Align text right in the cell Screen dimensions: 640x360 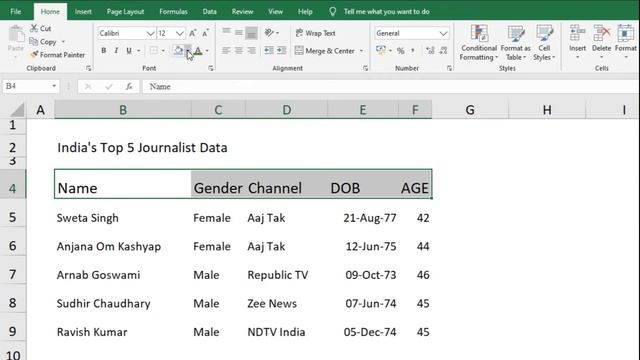click(251, 51)
